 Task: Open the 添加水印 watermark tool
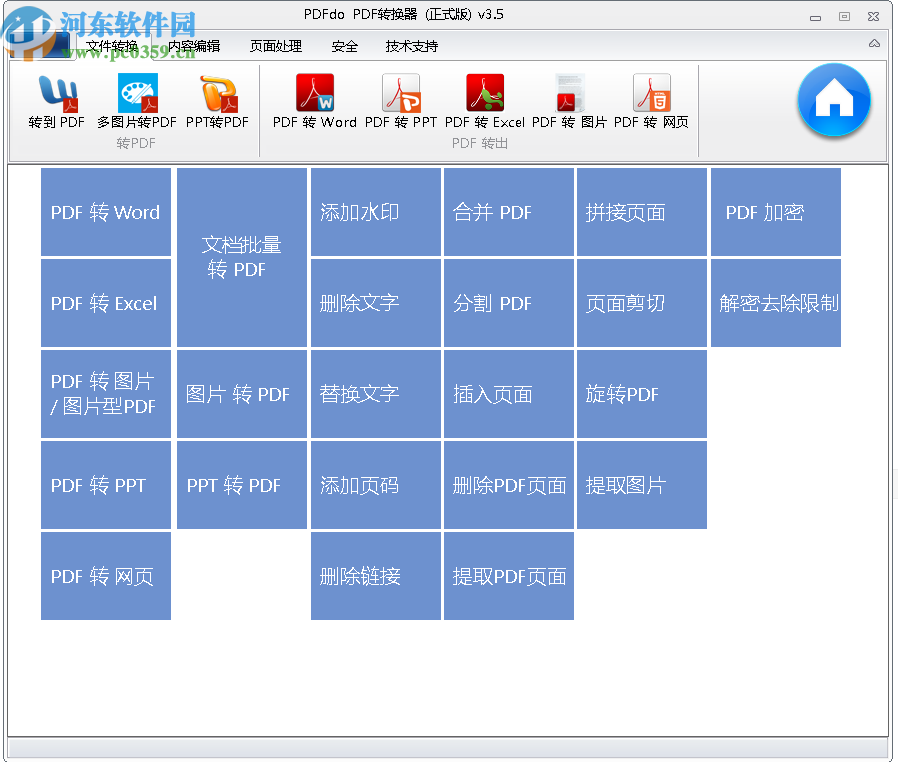pos(375,212)
